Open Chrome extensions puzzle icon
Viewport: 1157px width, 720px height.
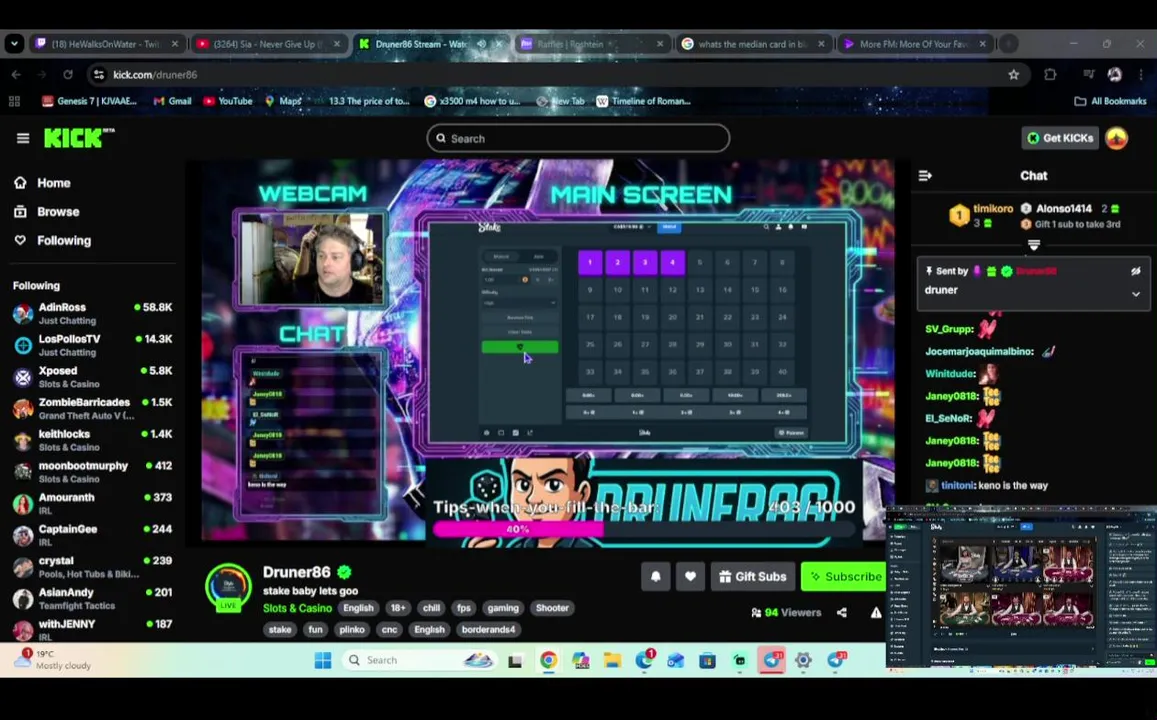click(1050, 75)
